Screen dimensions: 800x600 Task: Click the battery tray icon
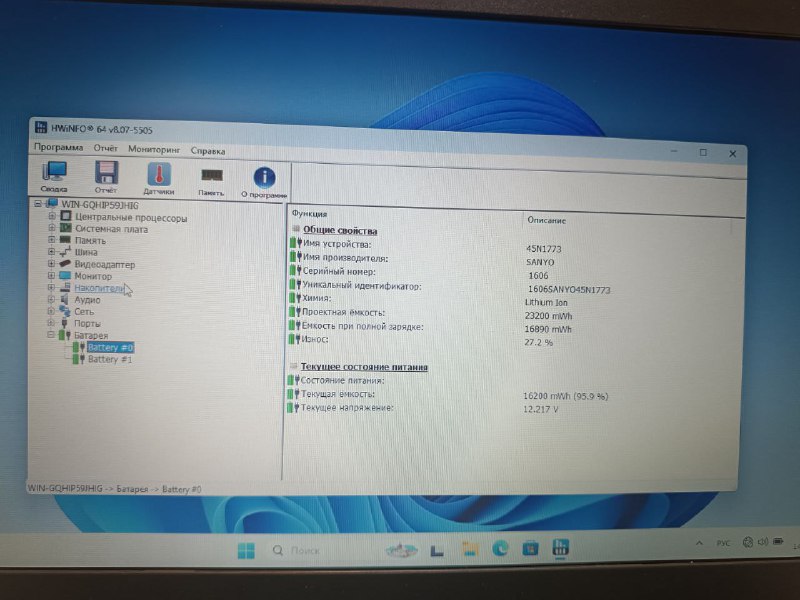click(x=778, y=541)
